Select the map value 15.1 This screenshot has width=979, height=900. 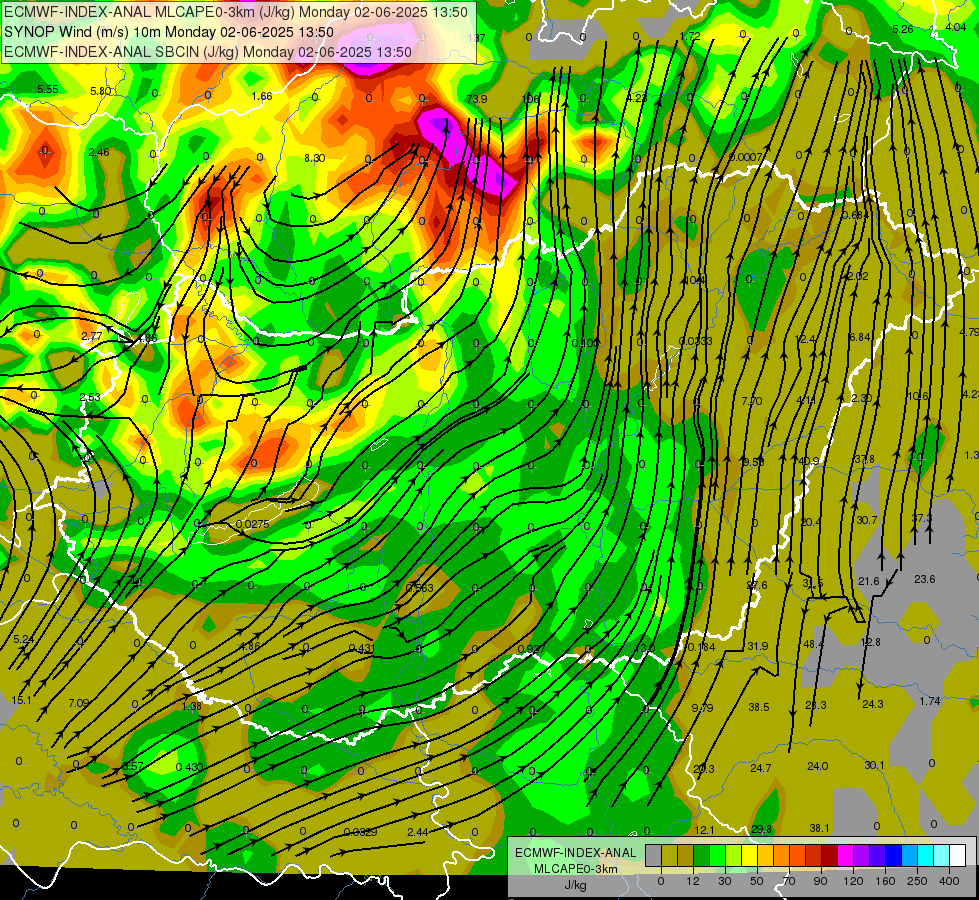[21, 700]
